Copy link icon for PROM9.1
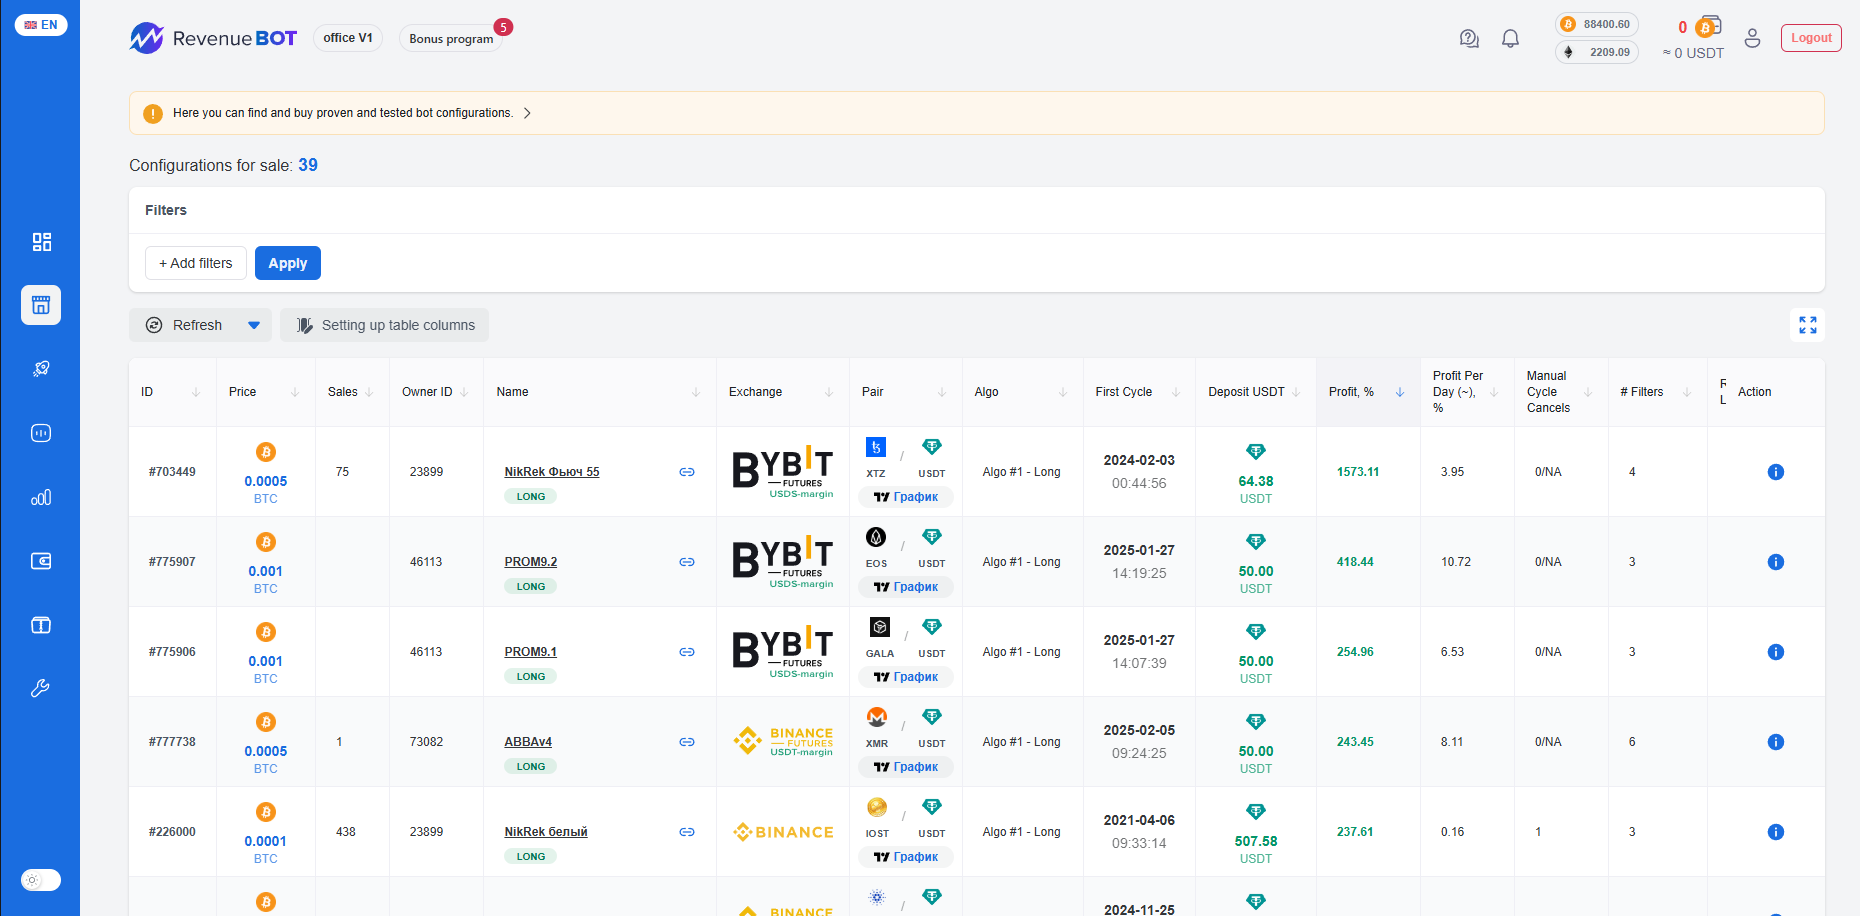1860x916 pixels. pos(687,652)
